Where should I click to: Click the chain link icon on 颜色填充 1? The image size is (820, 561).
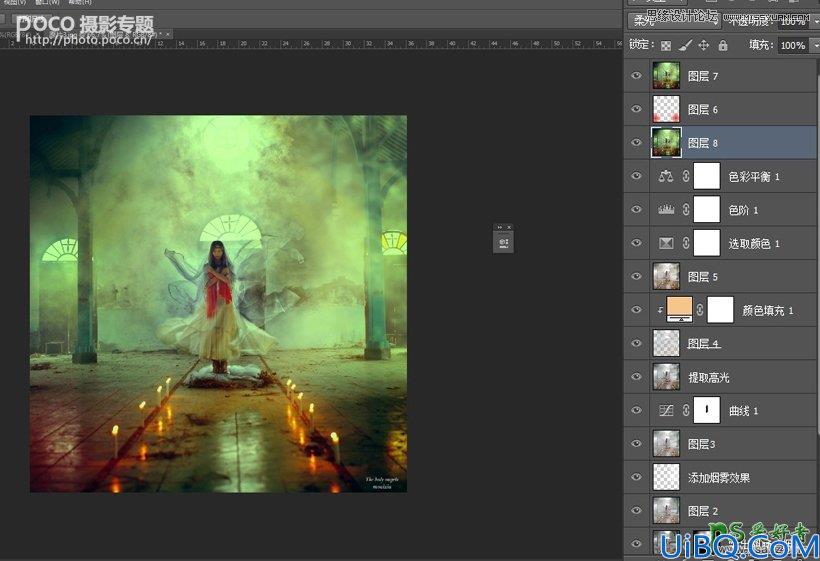click(x=700, y=310)
